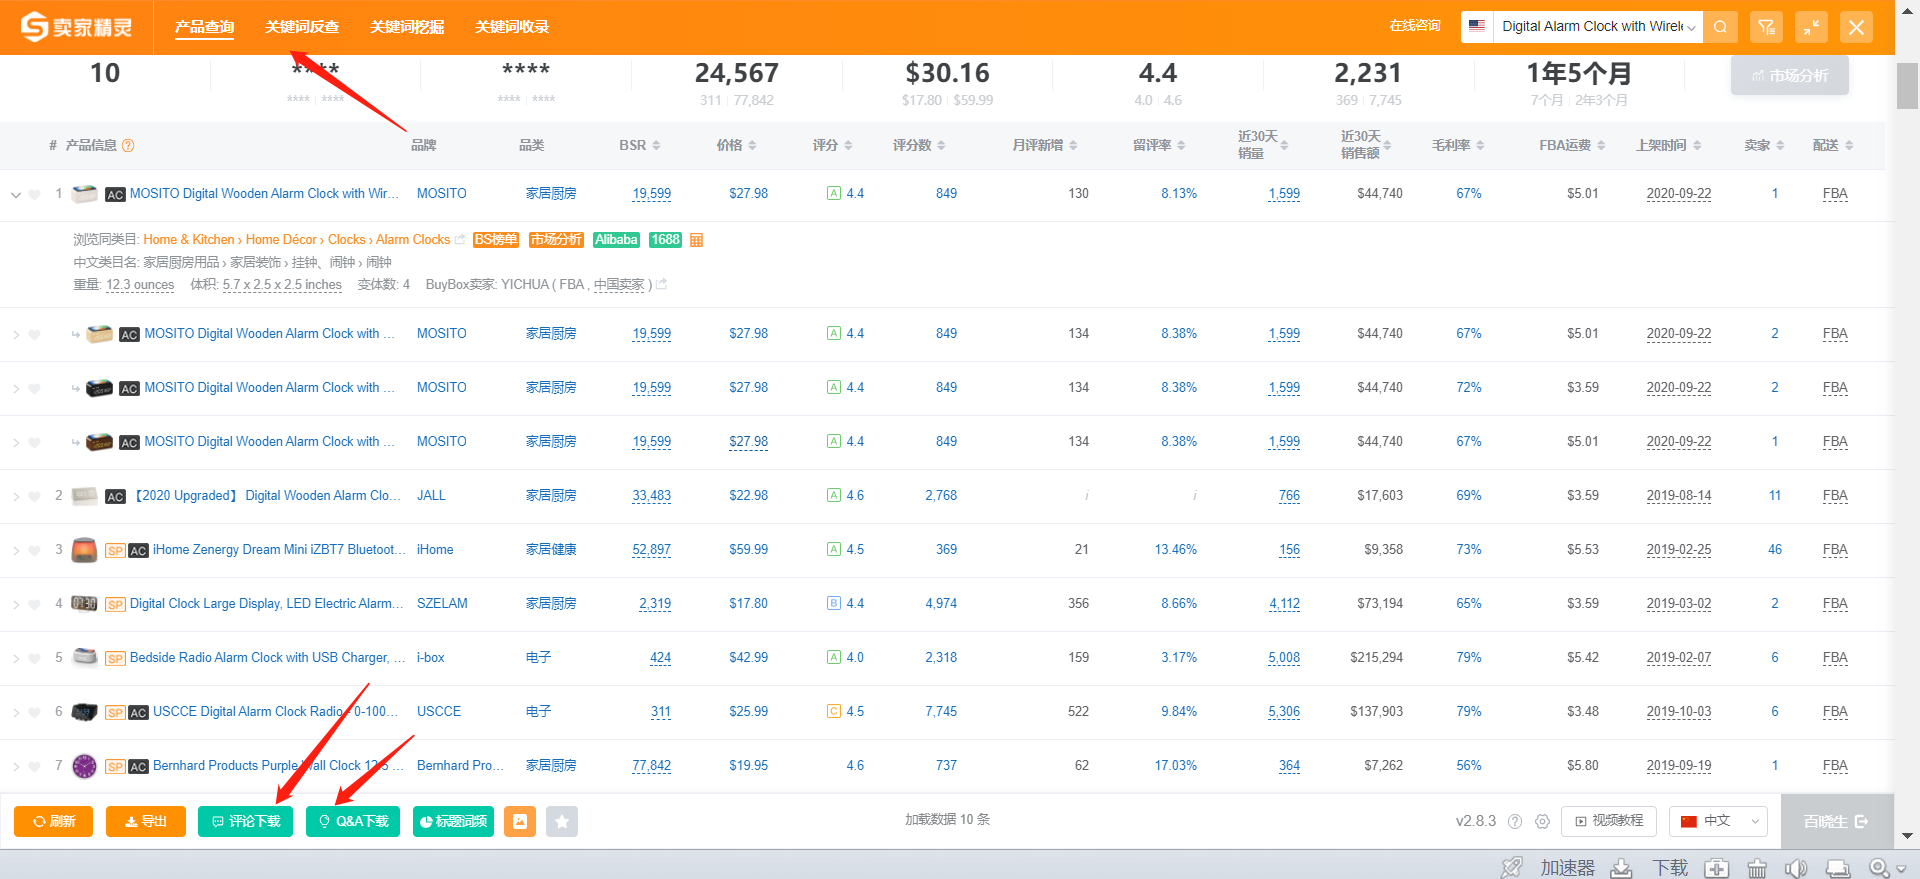Open the 视频教程 video tutorial button
Screen dimensions: 1920x879
click(x=1609, y=821)
